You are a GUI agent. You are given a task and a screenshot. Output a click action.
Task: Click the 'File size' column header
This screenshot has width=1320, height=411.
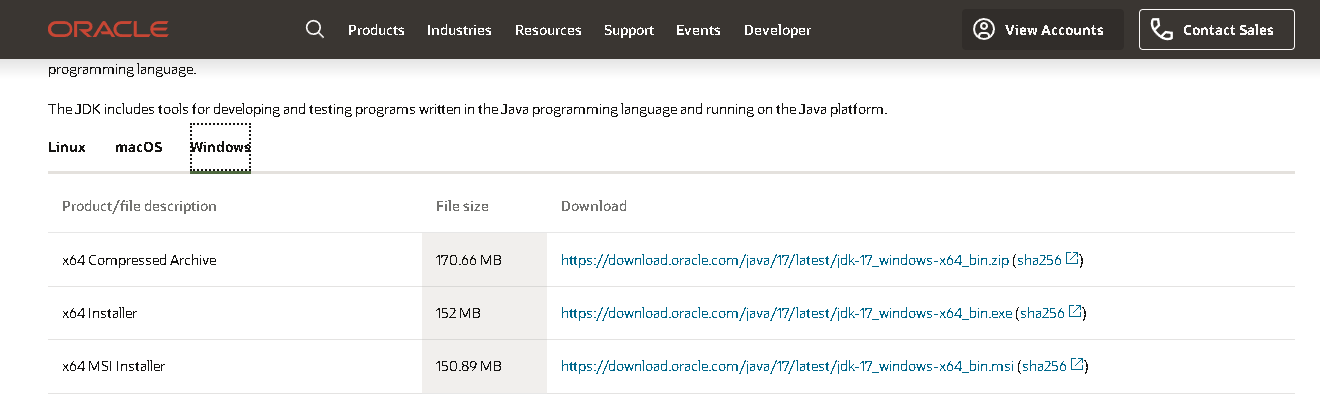462,206
